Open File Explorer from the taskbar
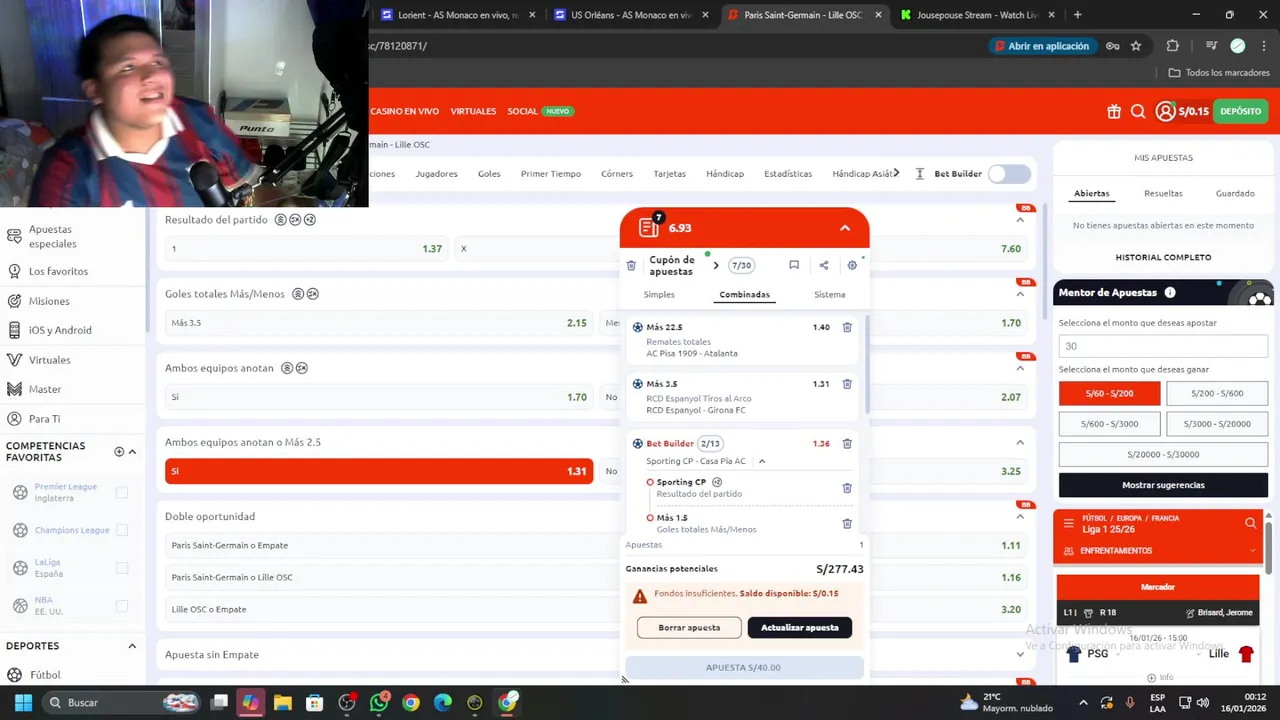Viewport: 1280px width, 720px height. tap(283, 703)
